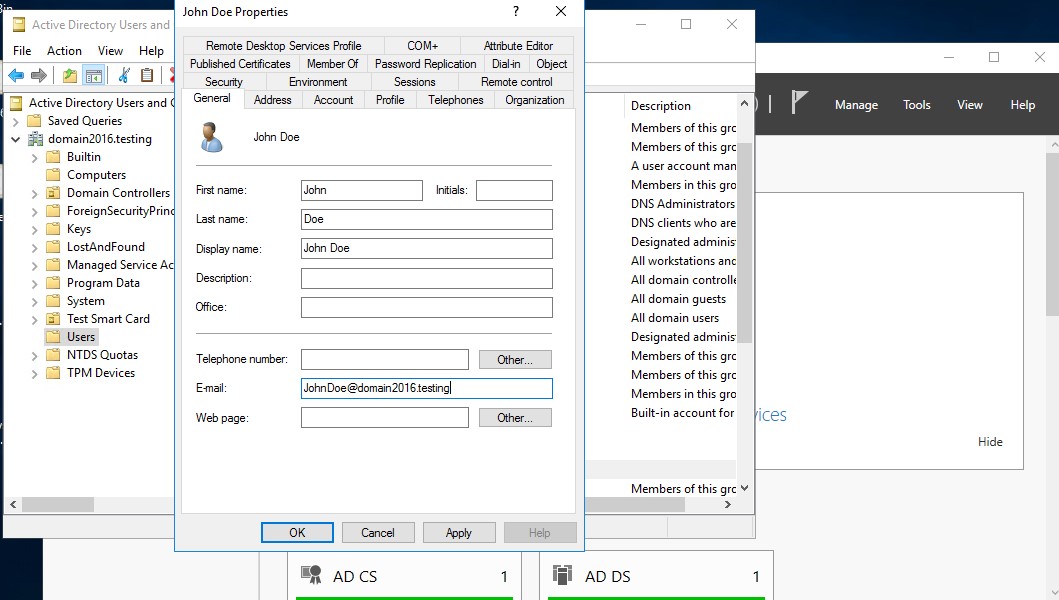This screenshot has height=600, width=1059.
Task: Click the First name input field
Action: point(361,191)
